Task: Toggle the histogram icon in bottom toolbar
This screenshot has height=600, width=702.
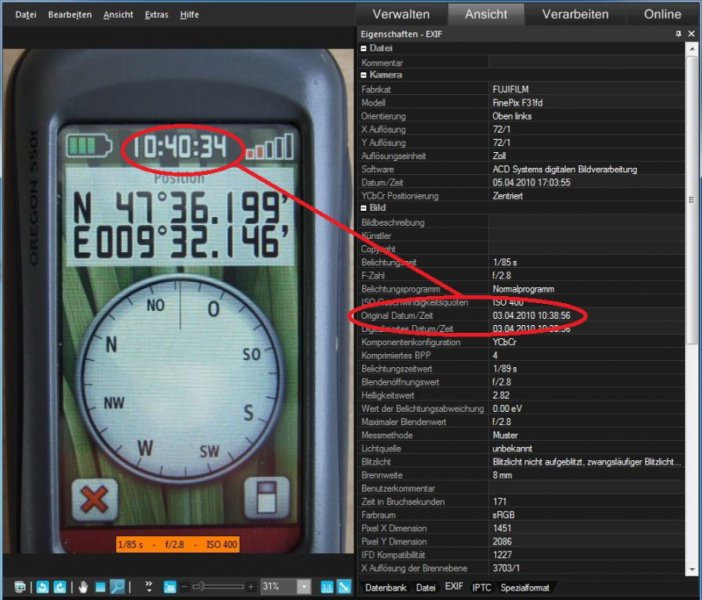Action: pyautogui.click(x=327, y=587)
